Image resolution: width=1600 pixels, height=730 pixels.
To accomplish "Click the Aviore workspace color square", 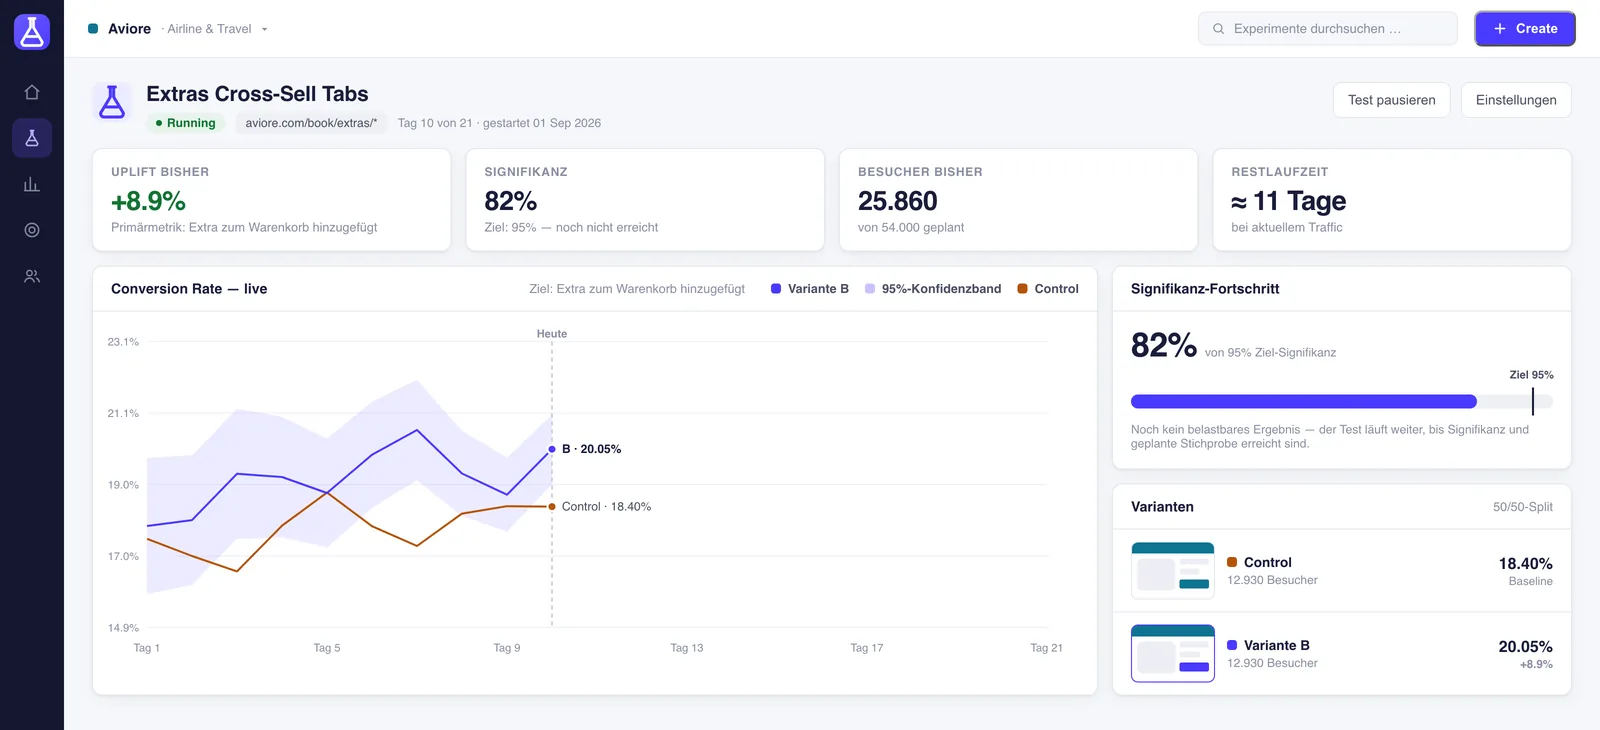I will (x=93, y=29).
